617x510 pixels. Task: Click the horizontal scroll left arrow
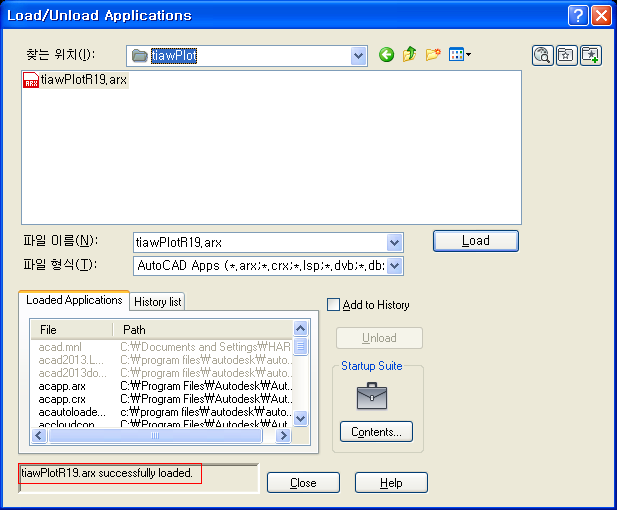pyautogui.click(x=39, y=435)
